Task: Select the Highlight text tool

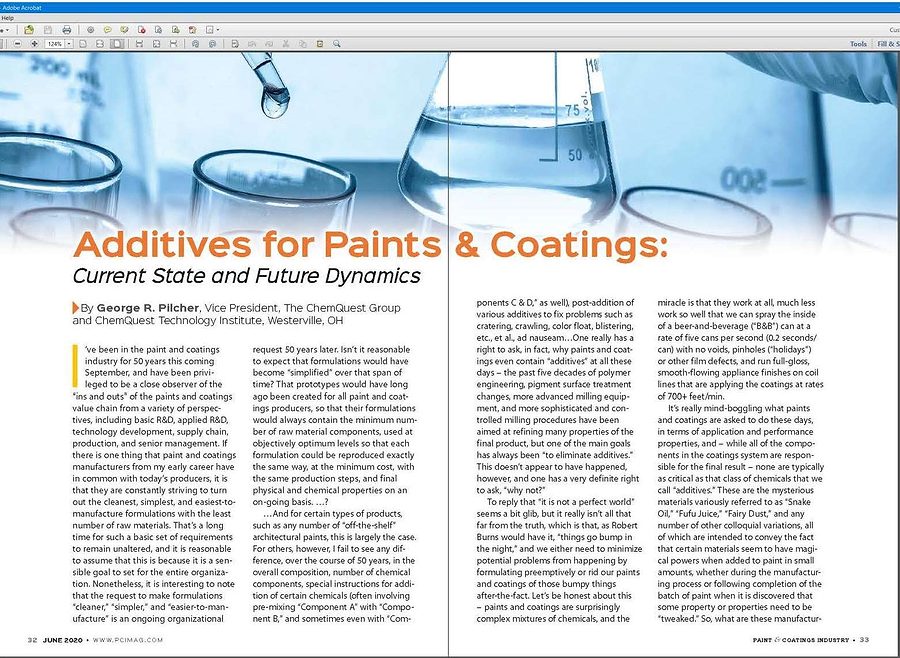Action: (123, 31)
